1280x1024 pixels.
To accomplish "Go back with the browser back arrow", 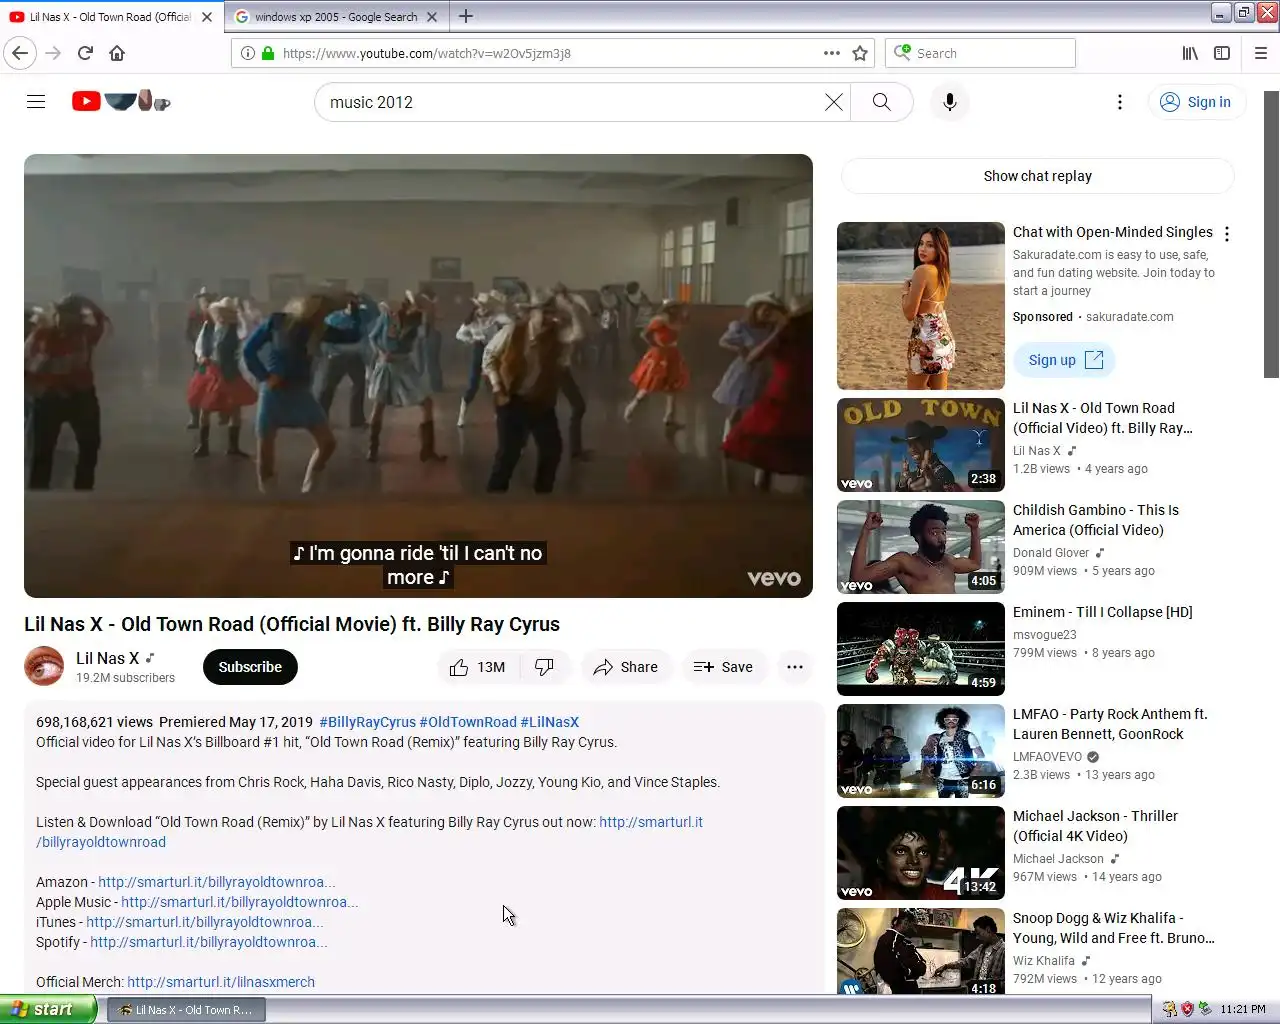I will click(20, 53).
